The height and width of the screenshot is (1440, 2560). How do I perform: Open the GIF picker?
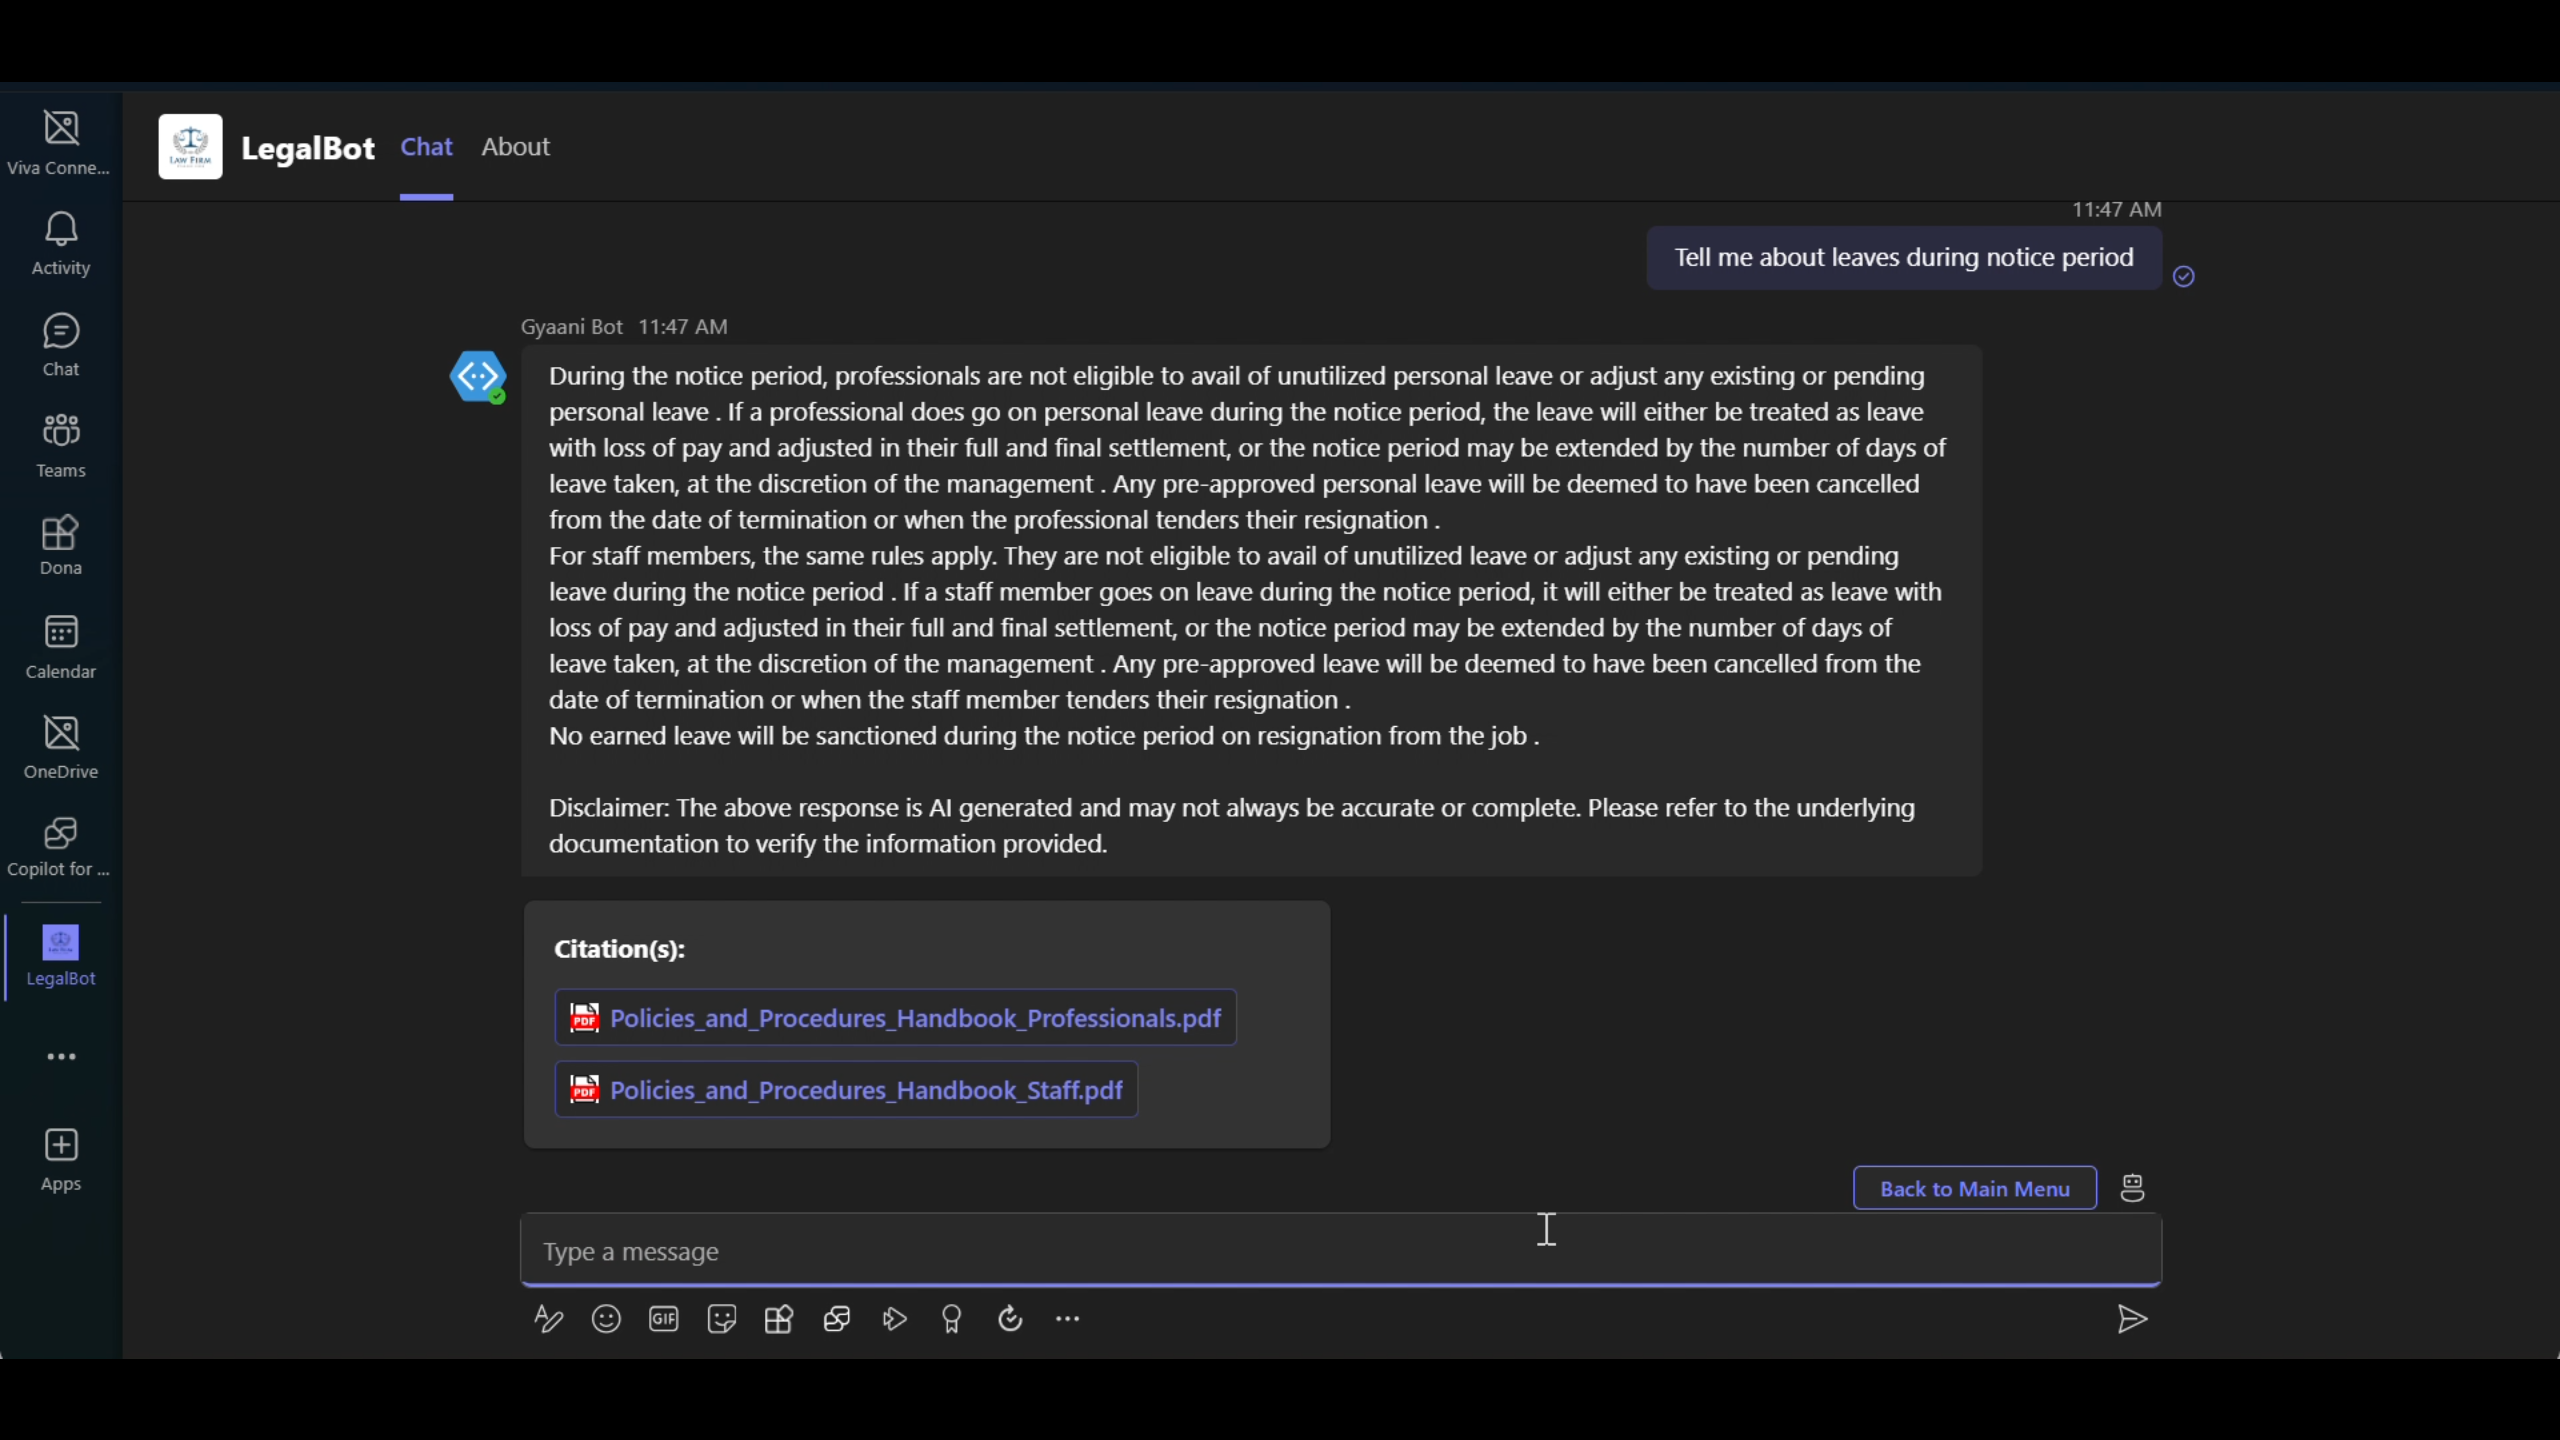664,1319
